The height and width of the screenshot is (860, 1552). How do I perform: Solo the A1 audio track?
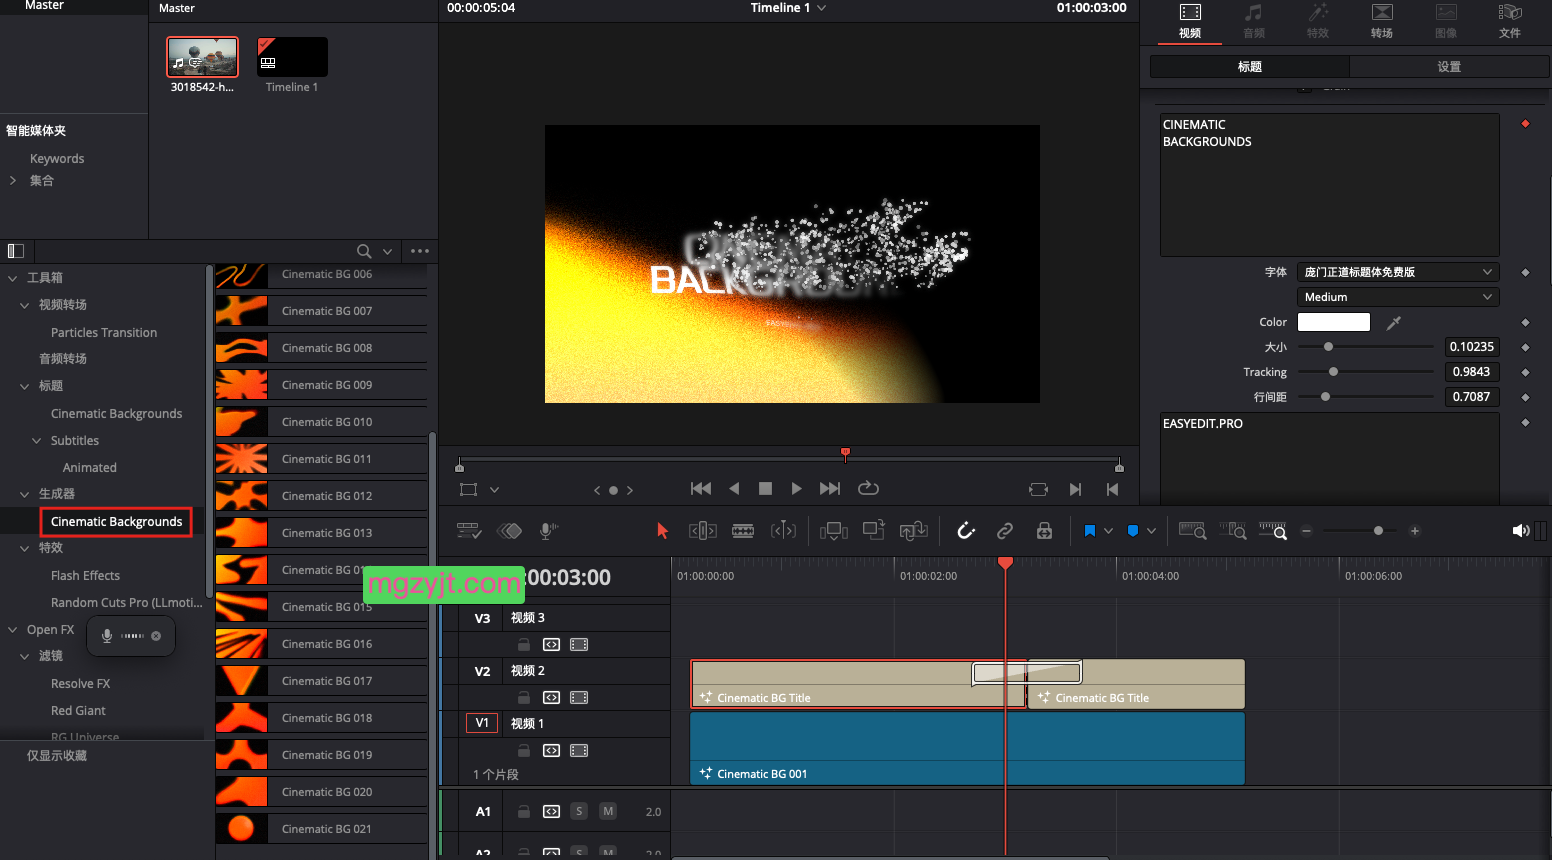click(x=579, y=811)
